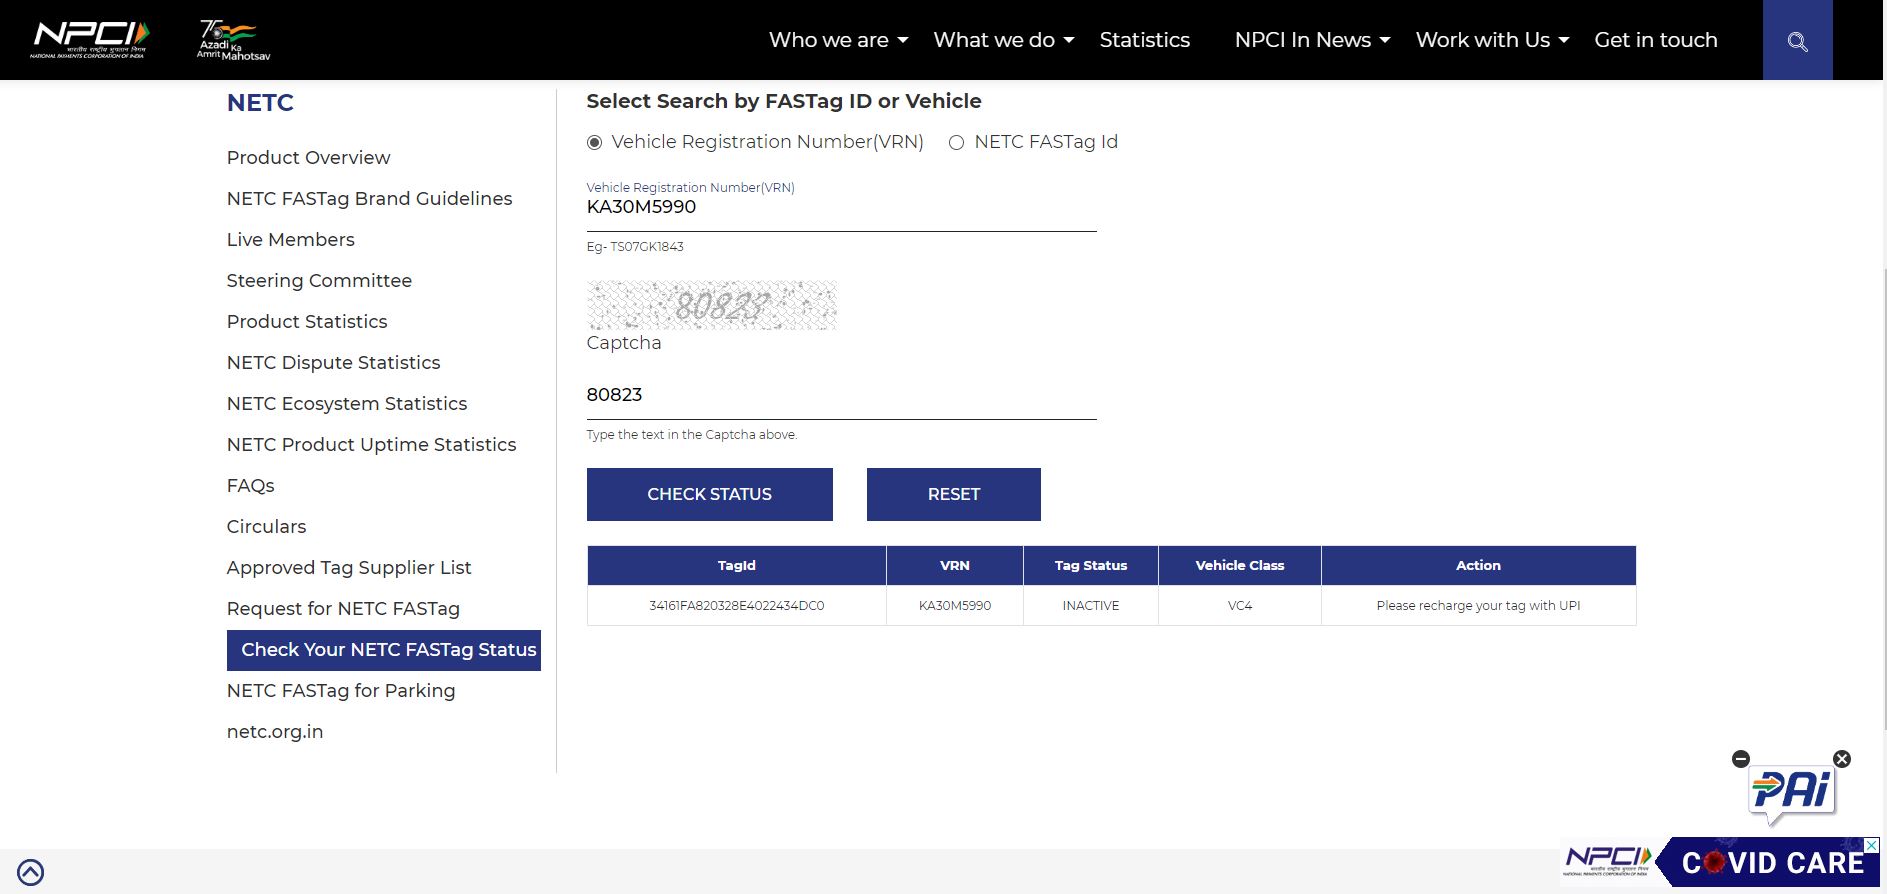1887x894 pixels.
Task: Open the Statistics menu item
Action: pos(1144,40)
